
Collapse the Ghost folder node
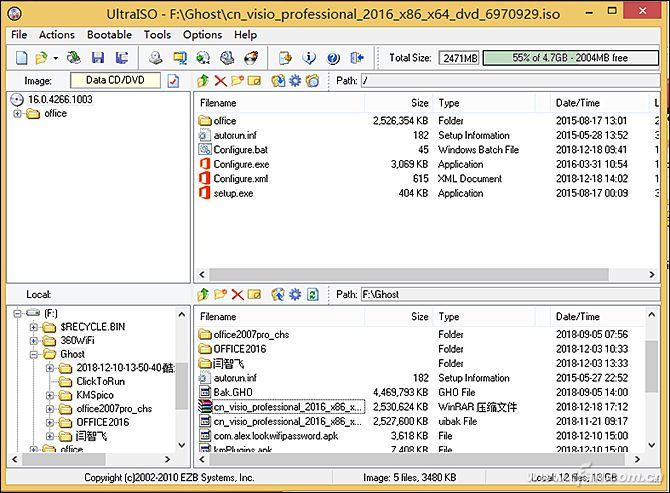click(34, 355)
